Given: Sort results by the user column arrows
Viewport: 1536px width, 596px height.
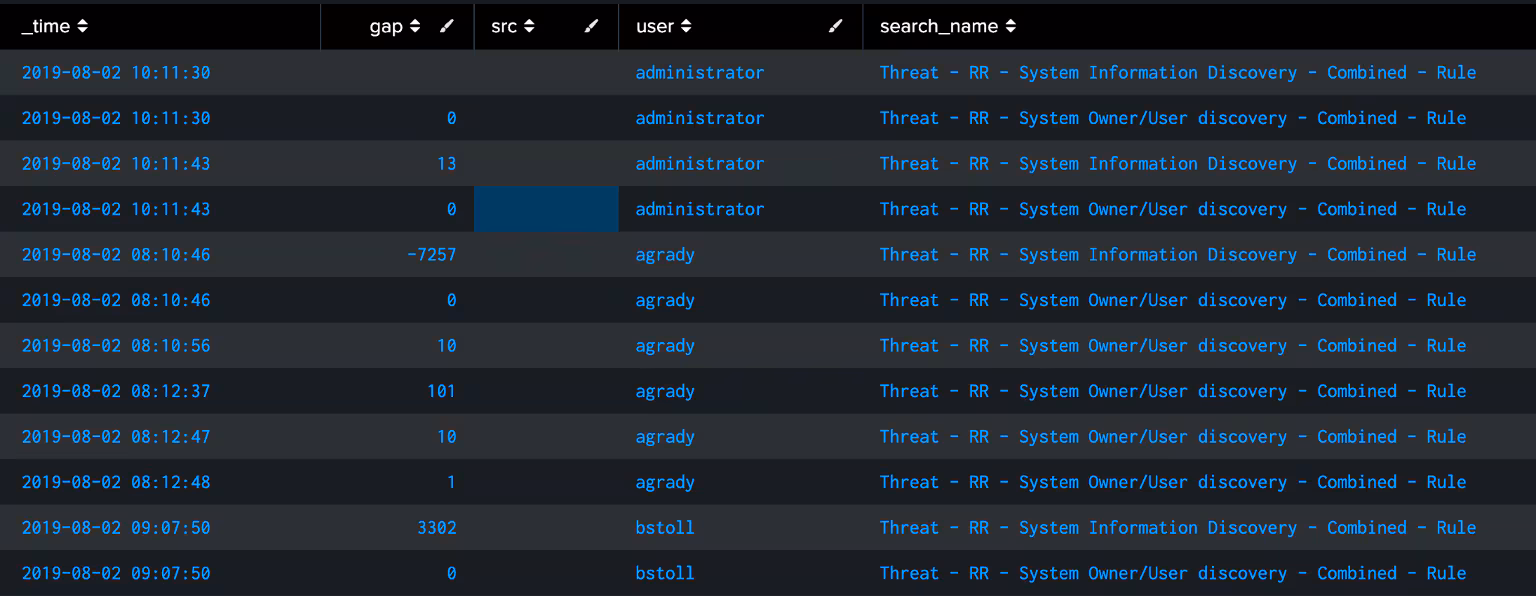Looking at the screenshot, I should (x=685, y=26).
